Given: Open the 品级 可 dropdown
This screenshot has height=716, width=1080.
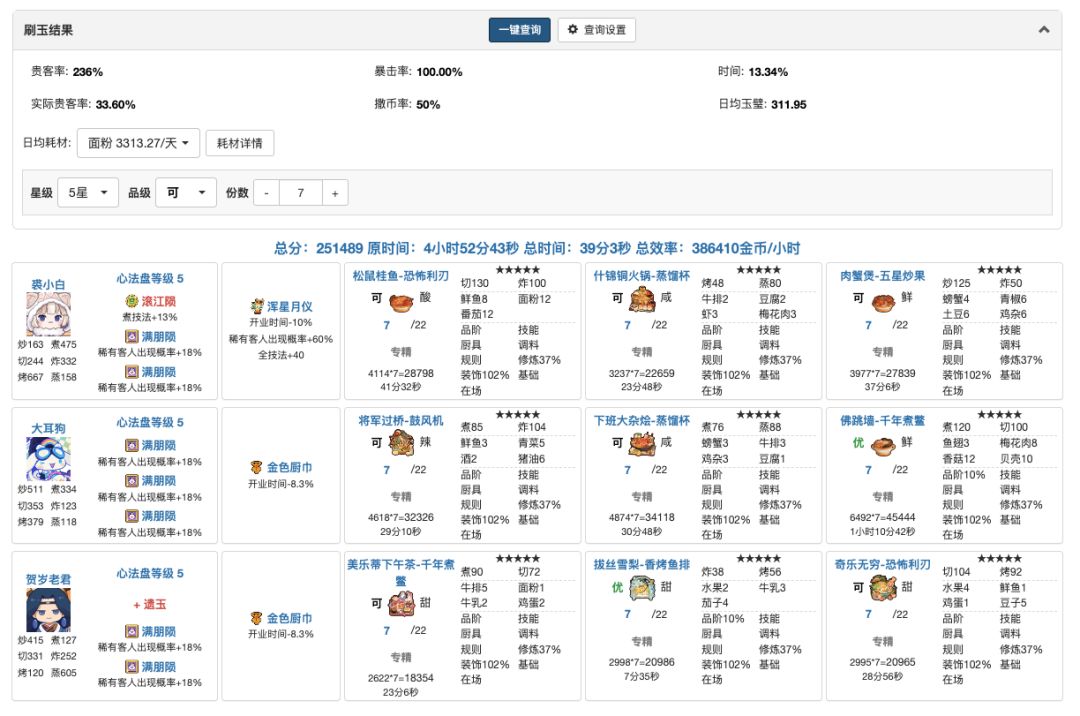Looking at the screenshot, I should pyautogui.click(x=186, y=193).
